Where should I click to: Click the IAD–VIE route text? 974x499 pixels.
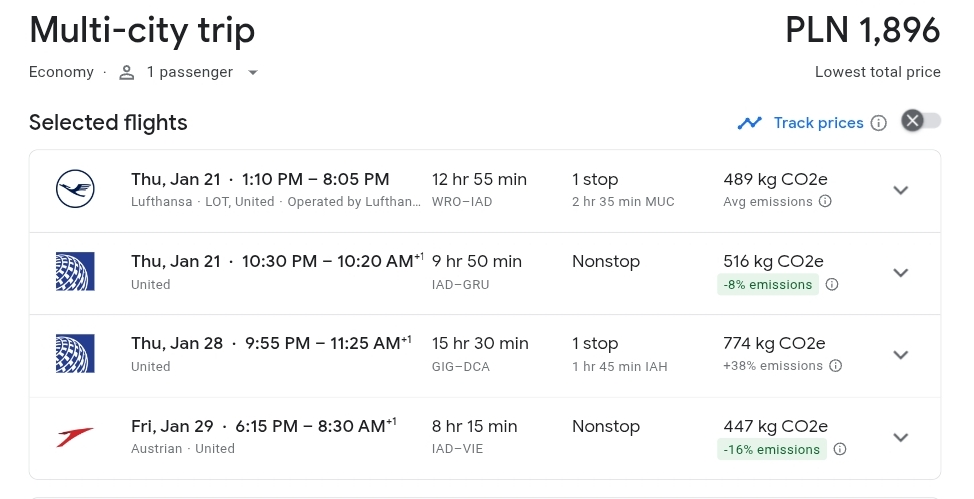[x=457, y=449]
